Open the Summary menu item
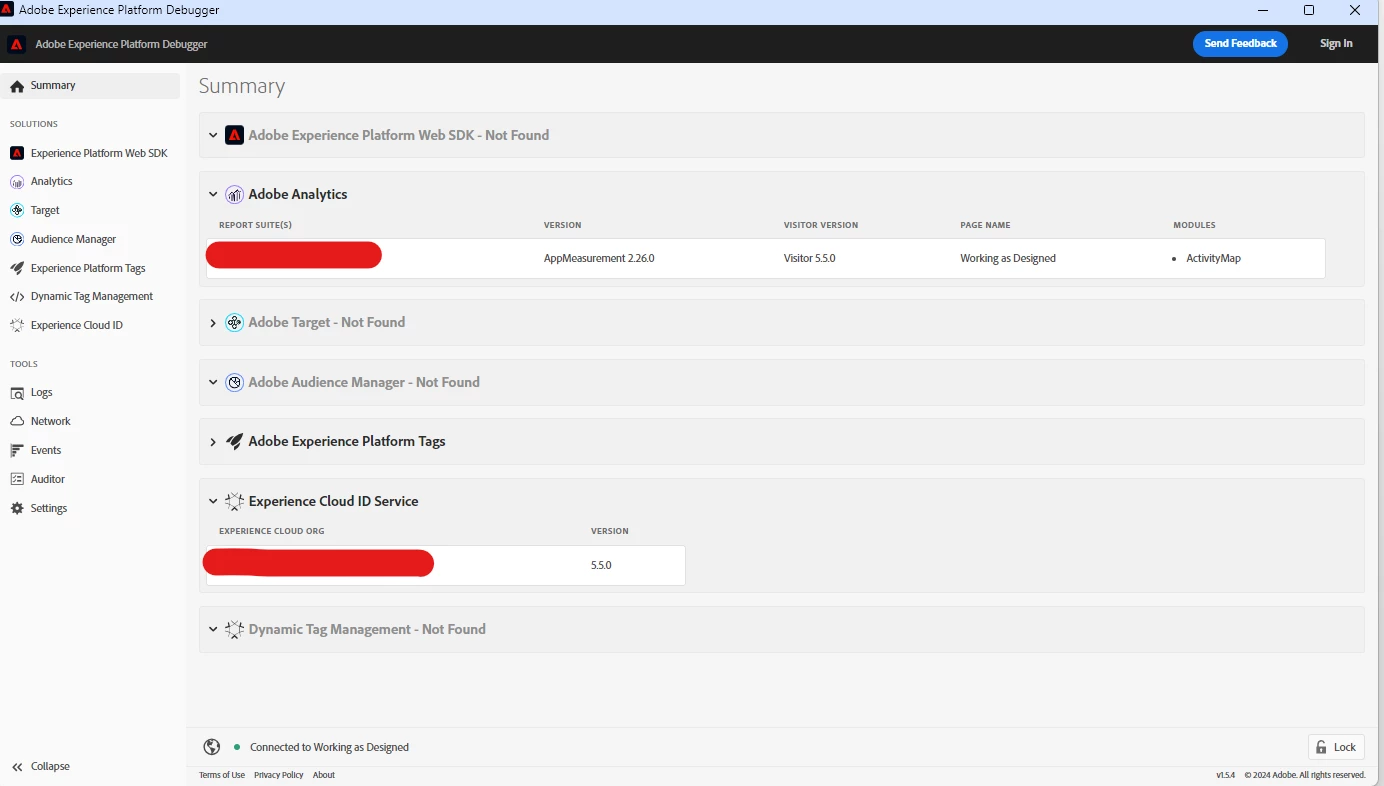Viewport: 1384px width, 786px height. pos(90,86)
